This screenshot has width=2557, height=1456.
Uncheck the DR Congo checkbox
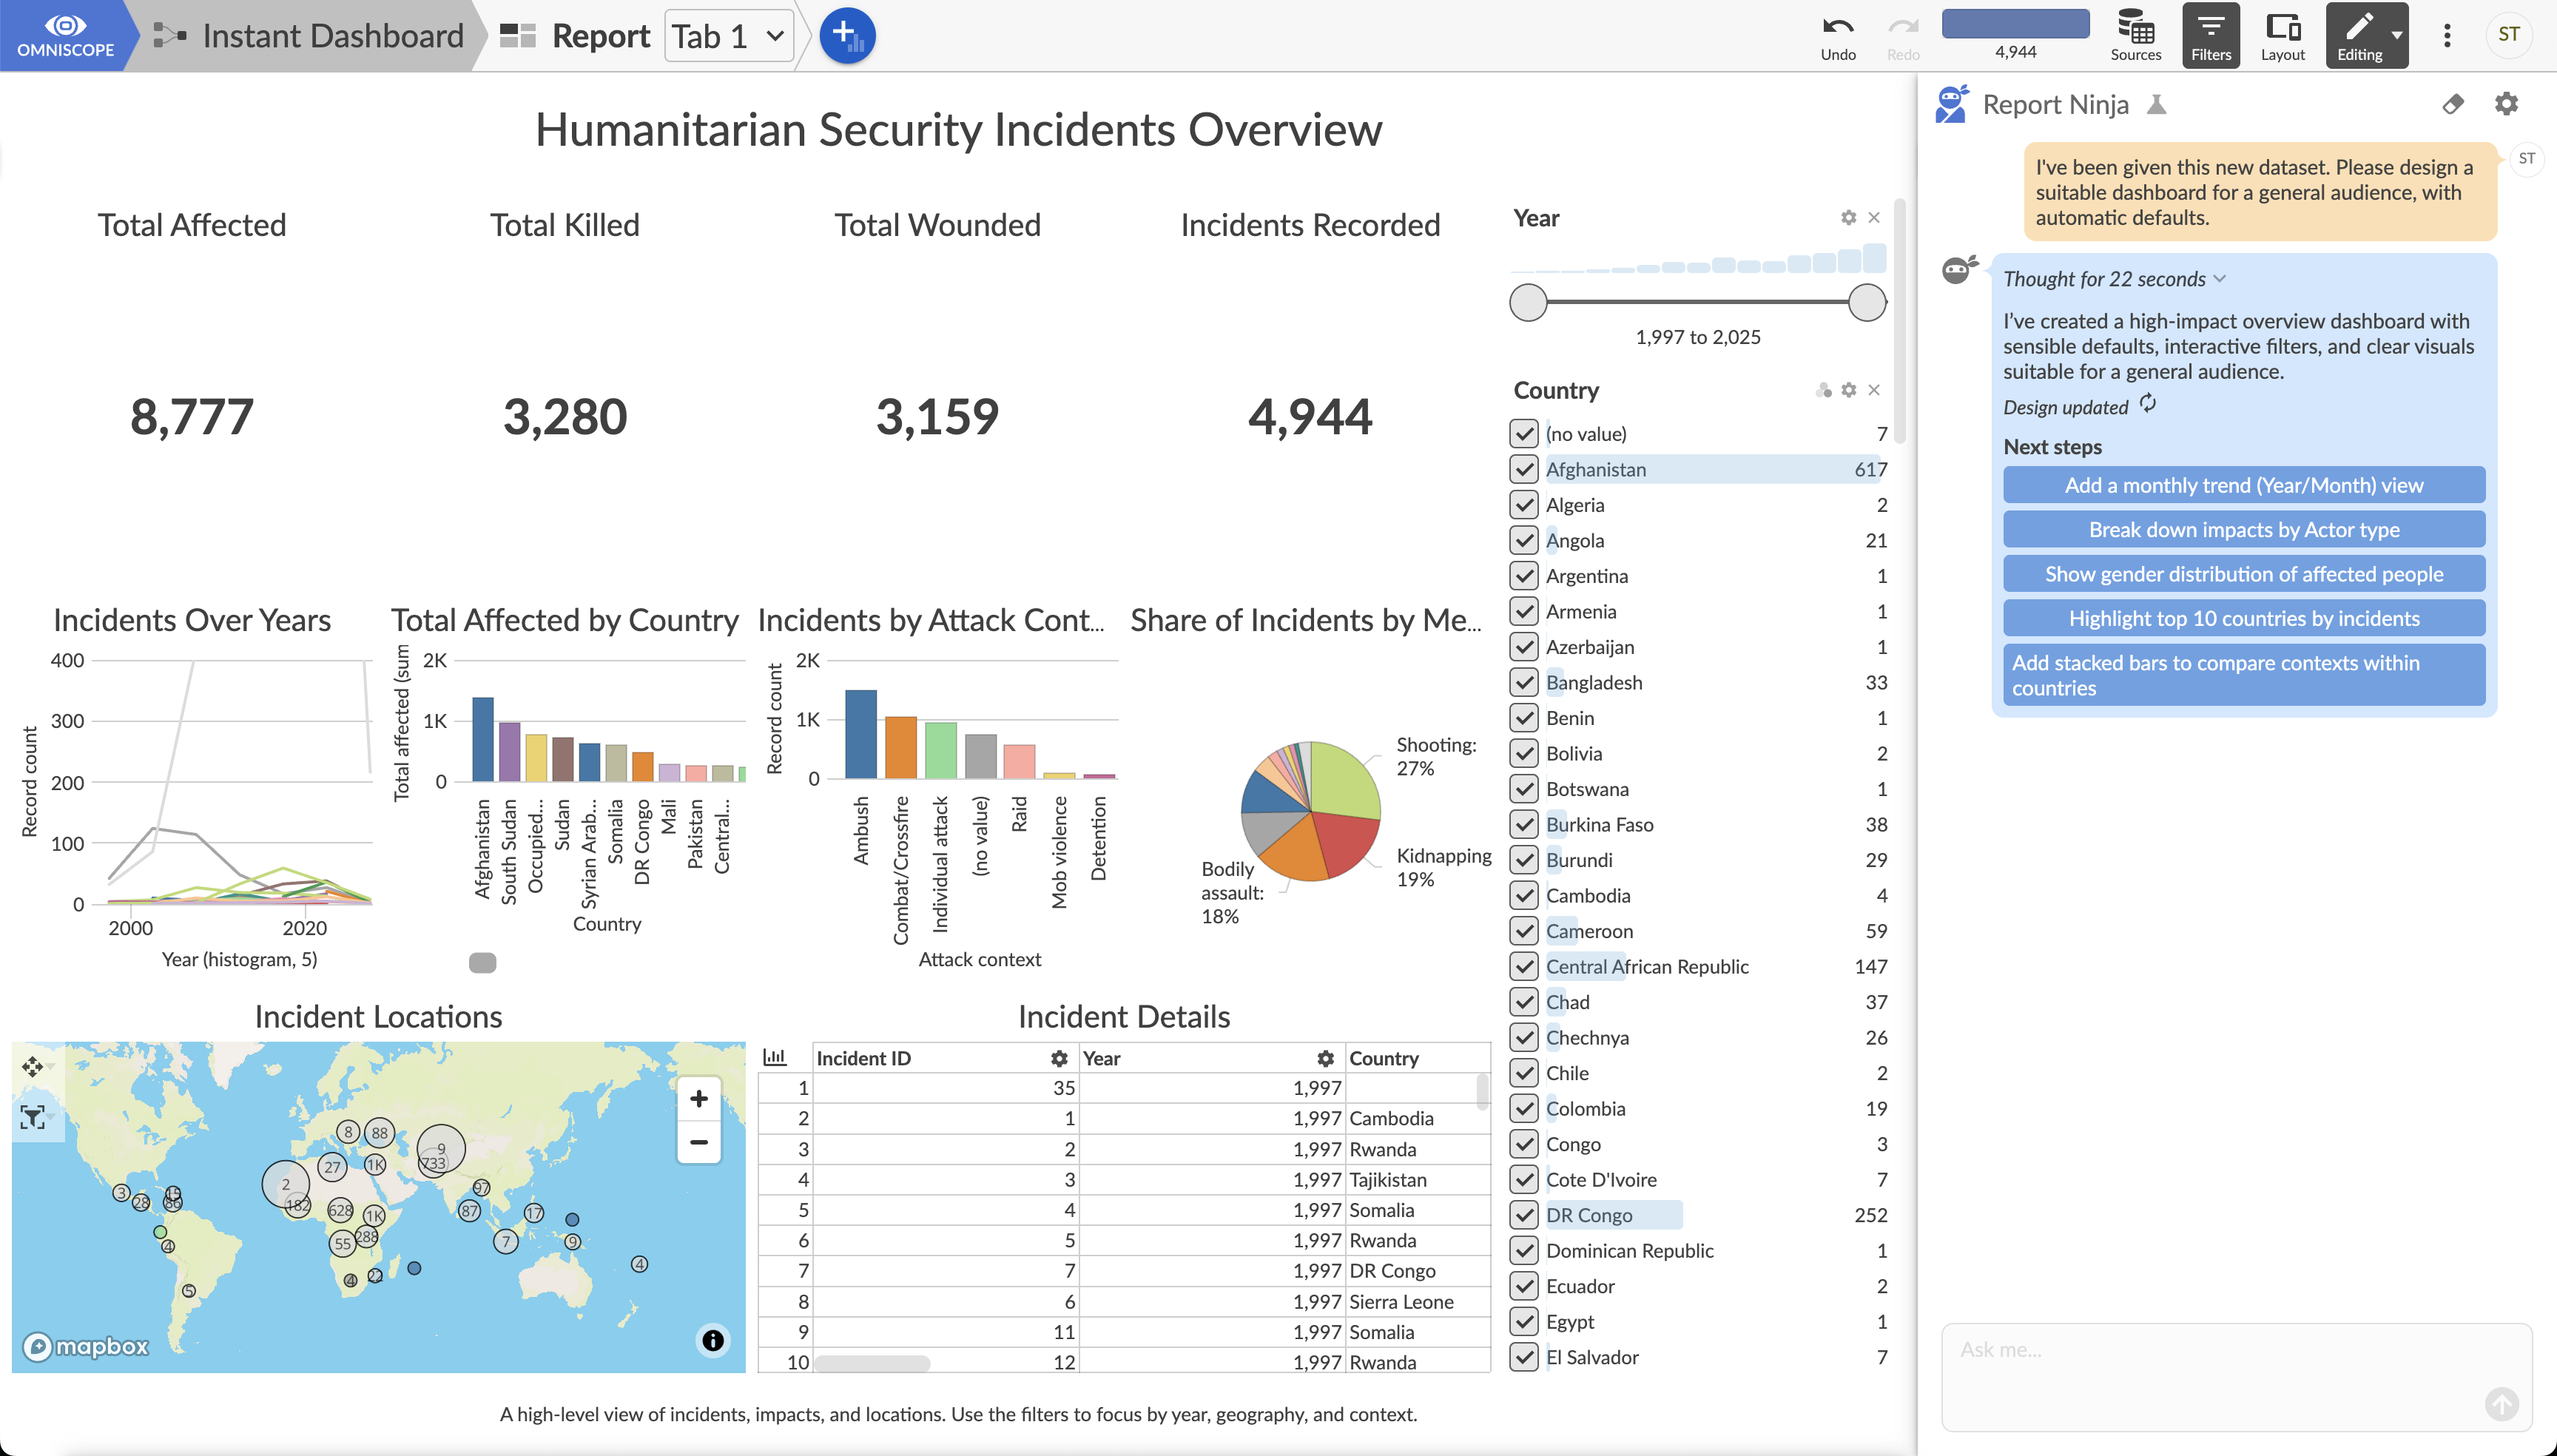click(x=1523, y=1215)
